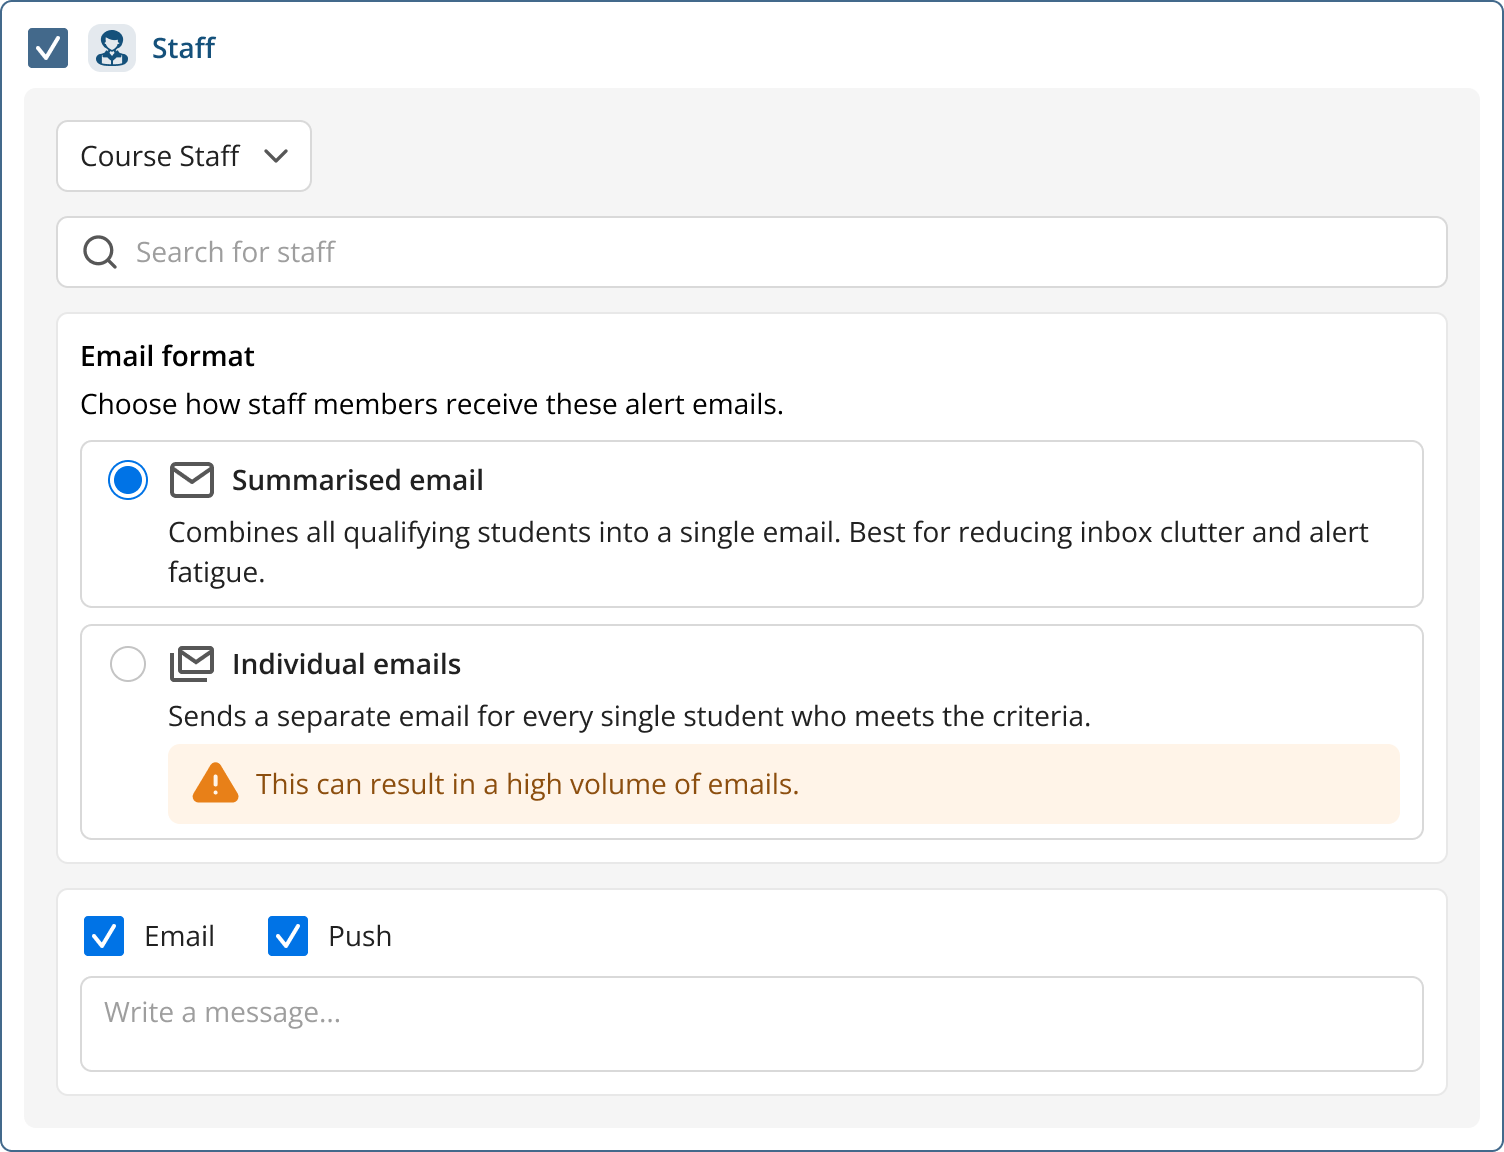The height and width of the screenshot is (1152, 1504).
Task: Select the Individual emails radio button
Action: [128, 664]
